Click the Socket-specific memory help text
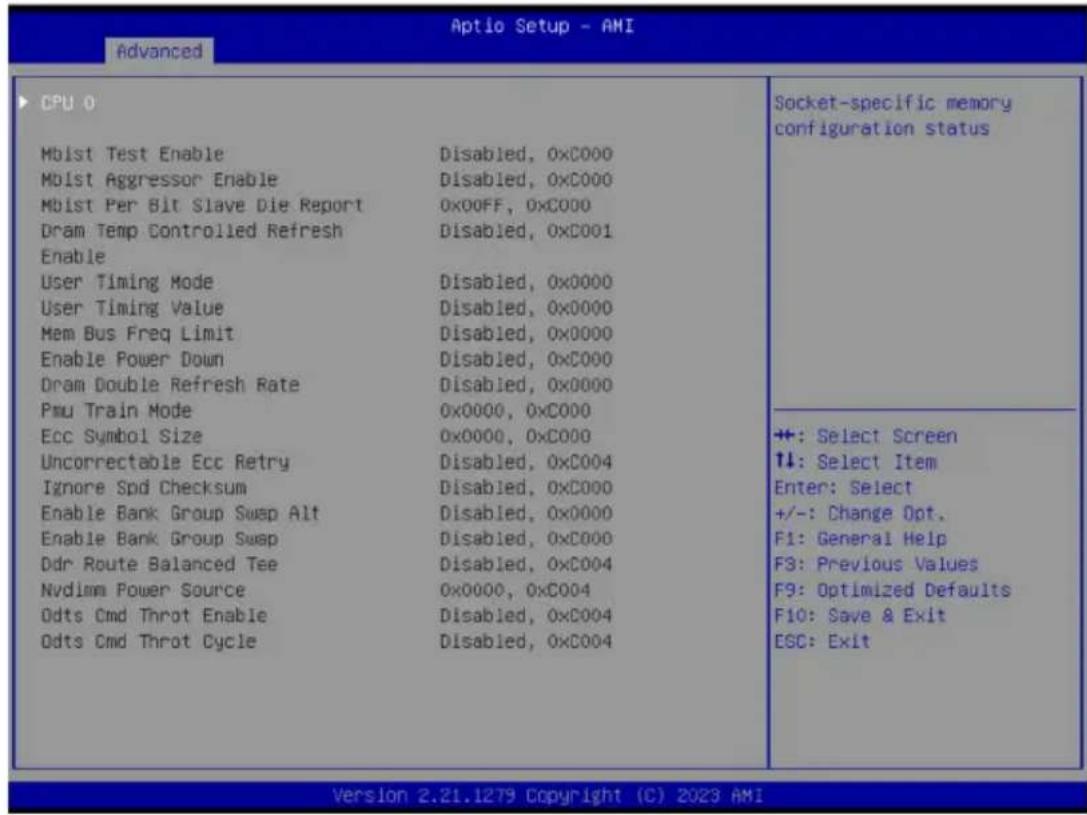Viewport: 1087px width, 815px height. 893,116
